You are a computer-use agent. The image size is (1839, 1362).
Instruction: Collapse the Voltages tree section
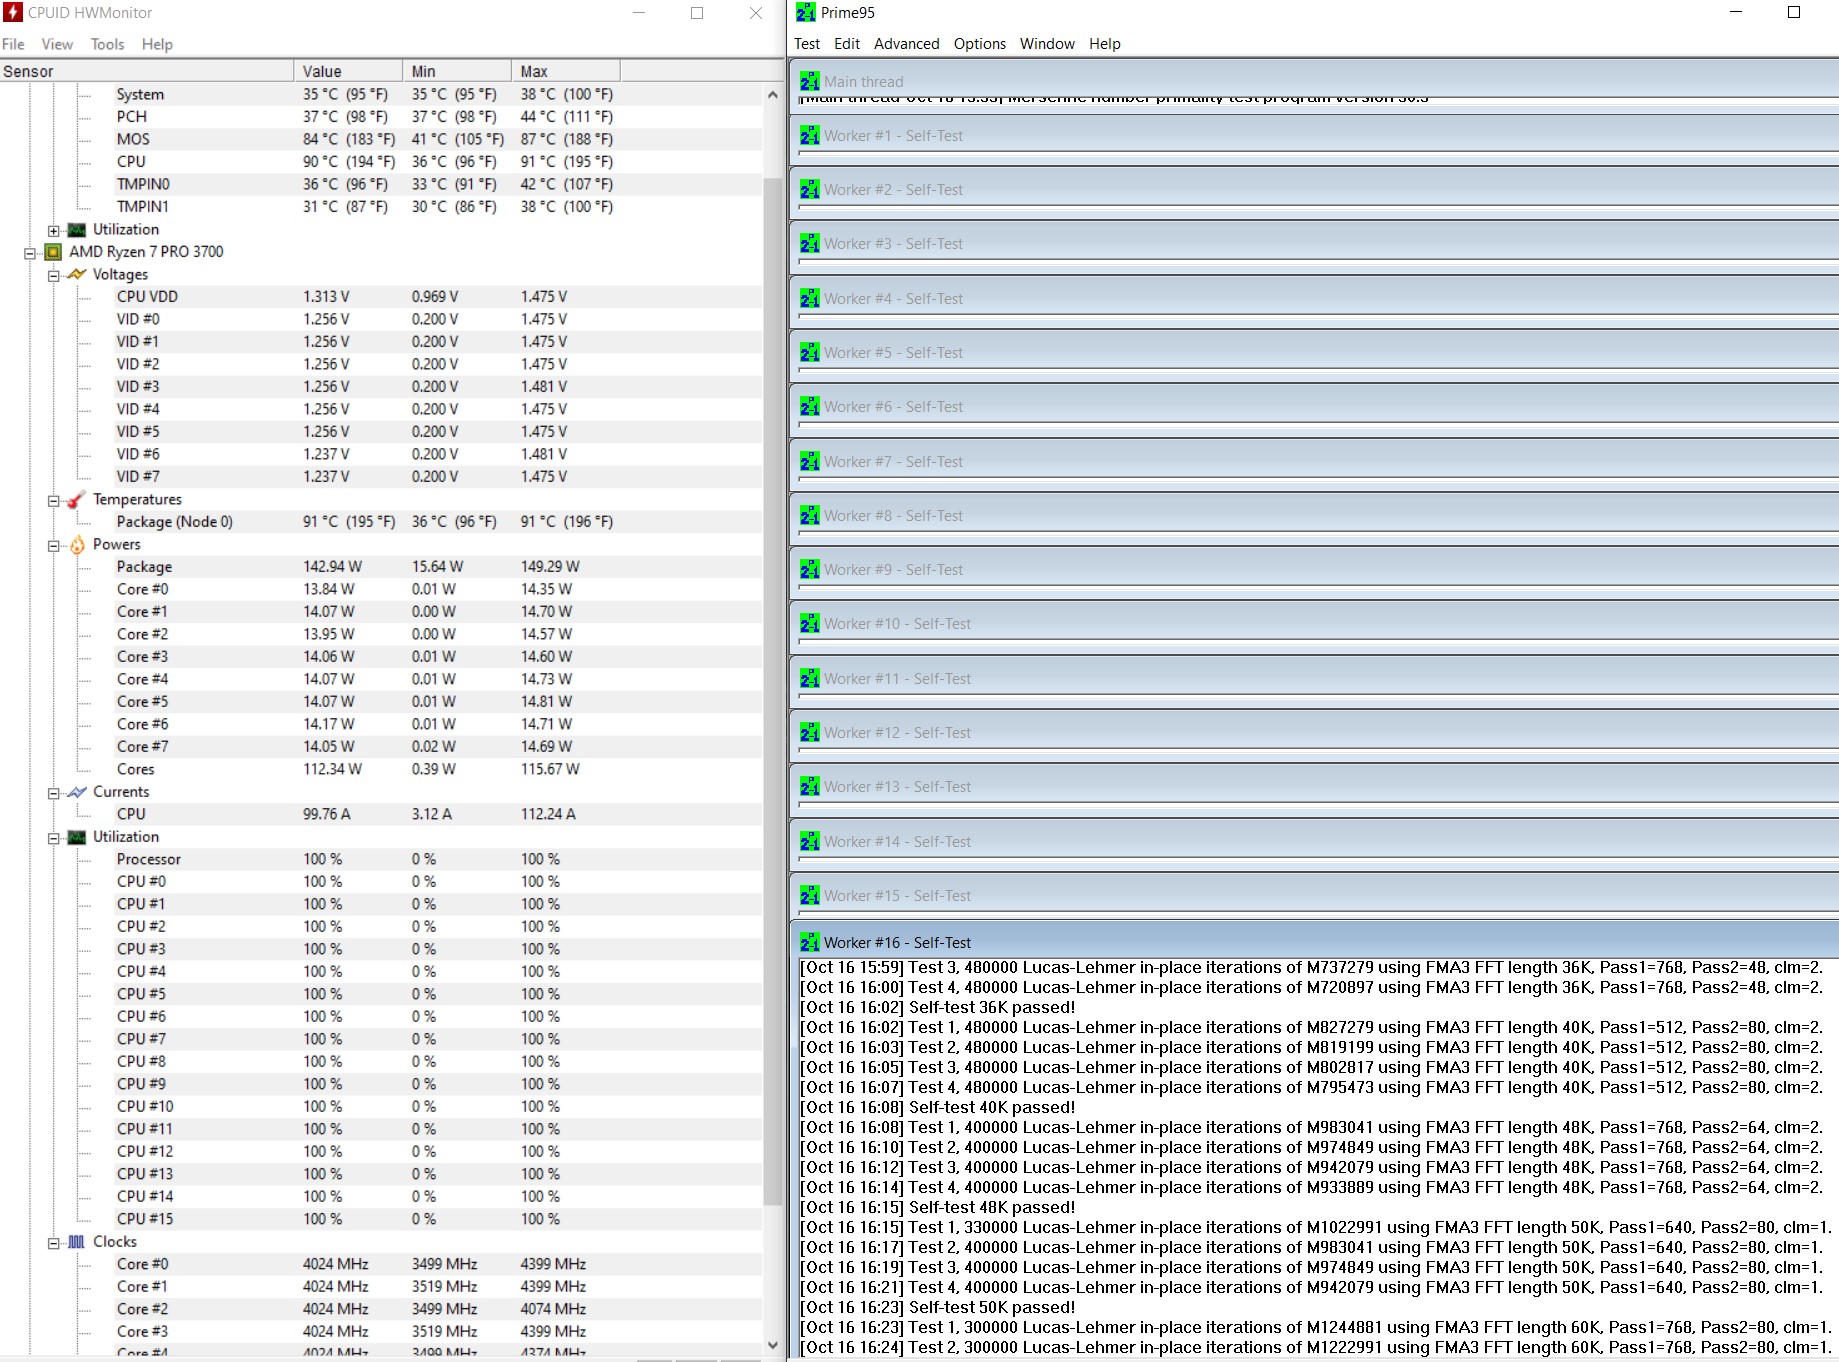(x=54, y=275)
